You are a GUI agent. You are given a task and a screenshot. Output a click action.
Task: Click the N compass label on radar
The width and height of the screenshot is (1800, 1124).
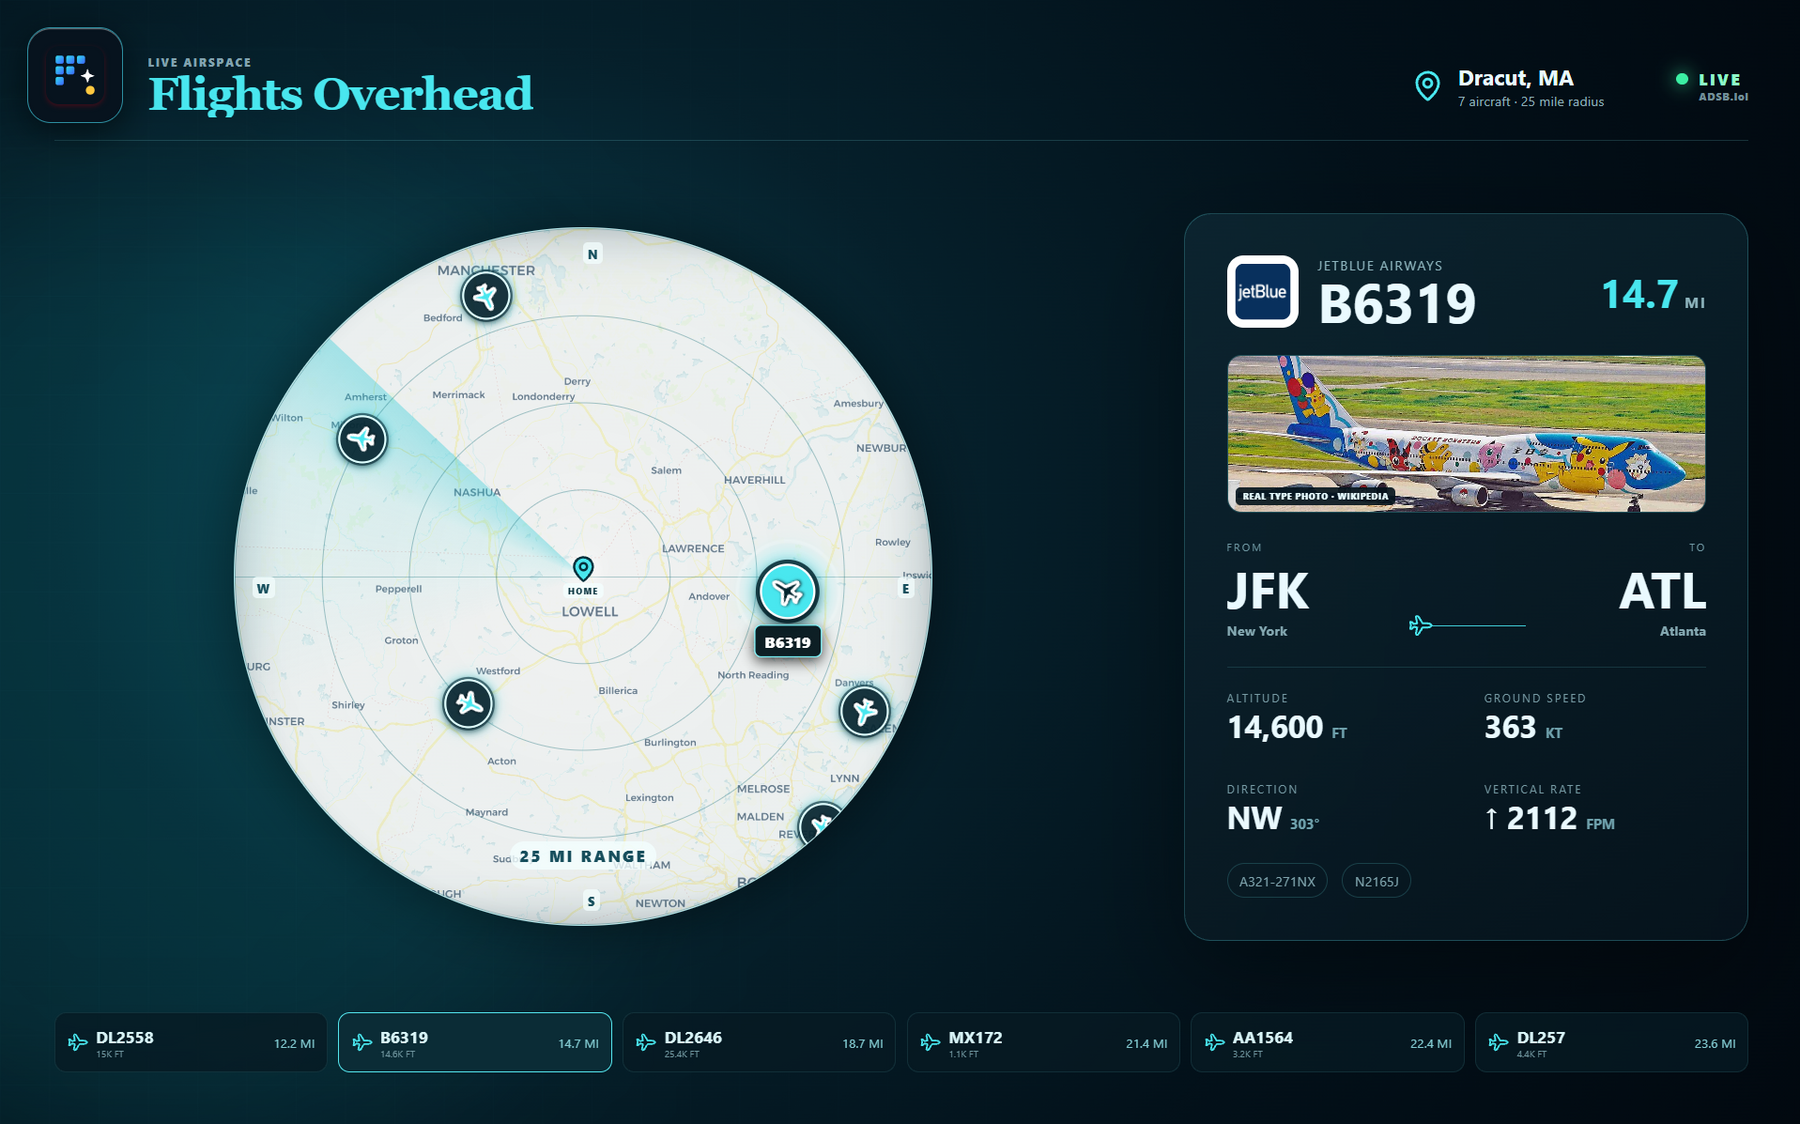coord(593,254)
